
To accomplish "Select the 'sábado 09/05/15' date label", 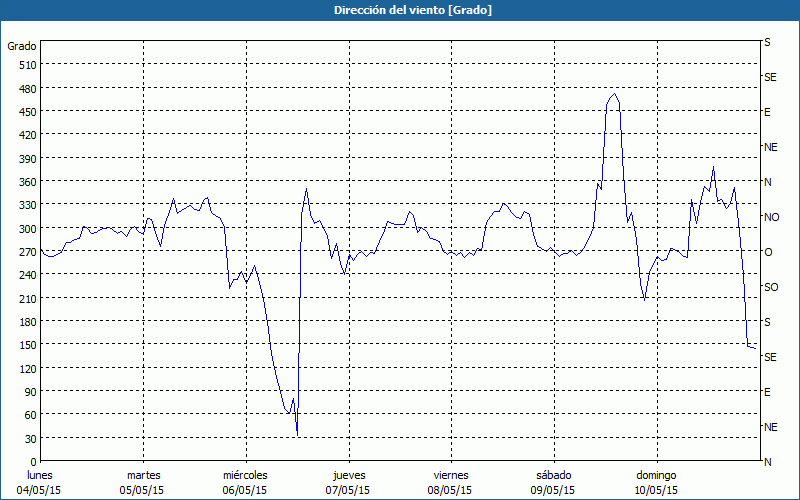I will [x=553, y=482].
